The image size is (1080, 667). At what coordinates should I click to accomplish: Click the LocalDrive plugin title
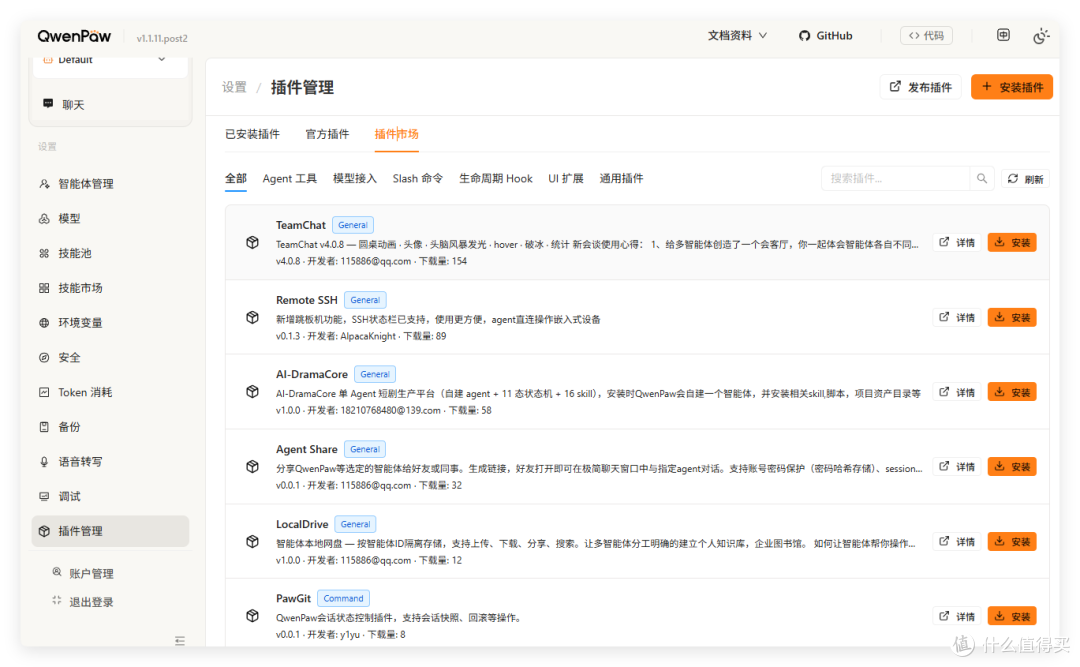[x=302, y=524]
